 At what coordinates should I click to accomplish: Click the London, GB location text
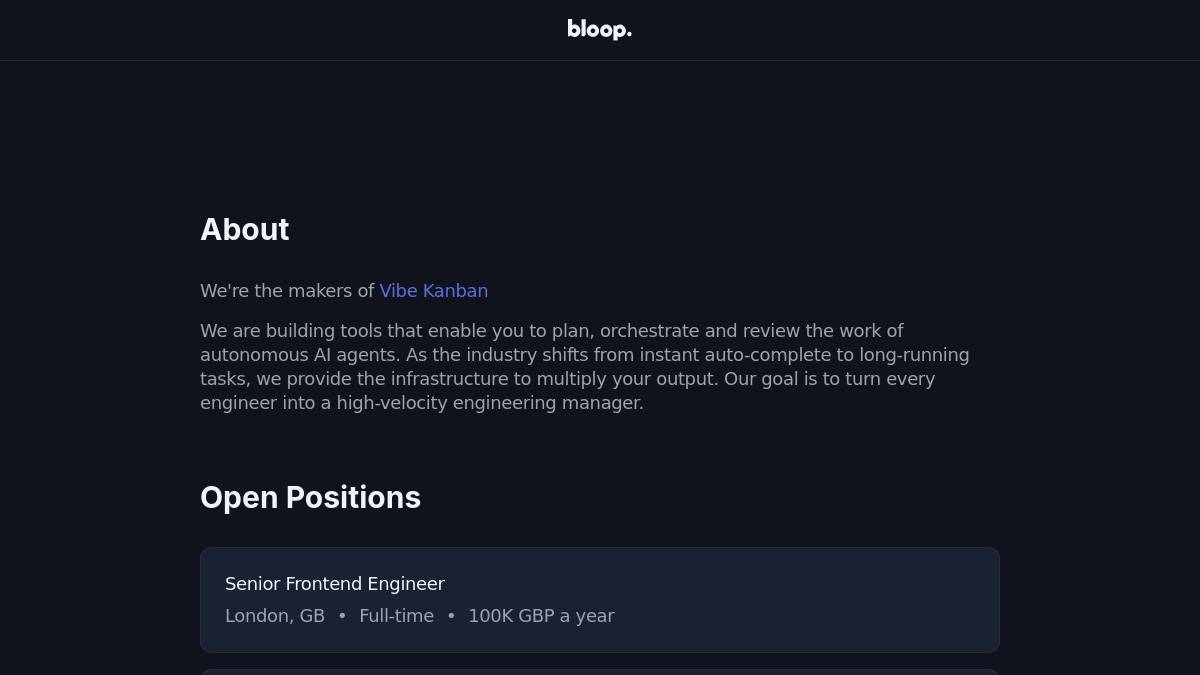[x=275, y=616]
